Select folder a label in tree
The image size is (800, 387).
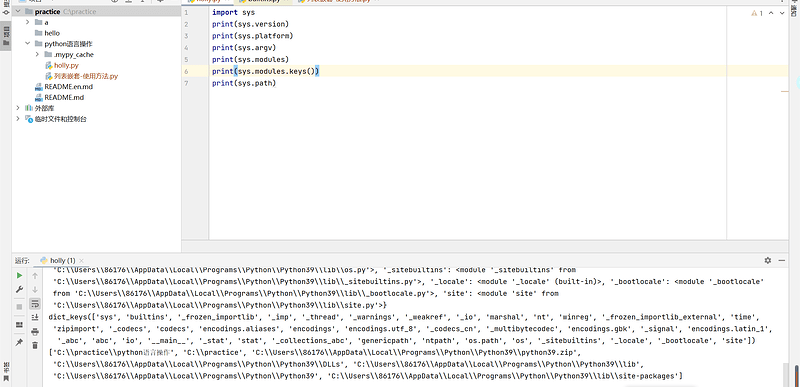[46, 22]
